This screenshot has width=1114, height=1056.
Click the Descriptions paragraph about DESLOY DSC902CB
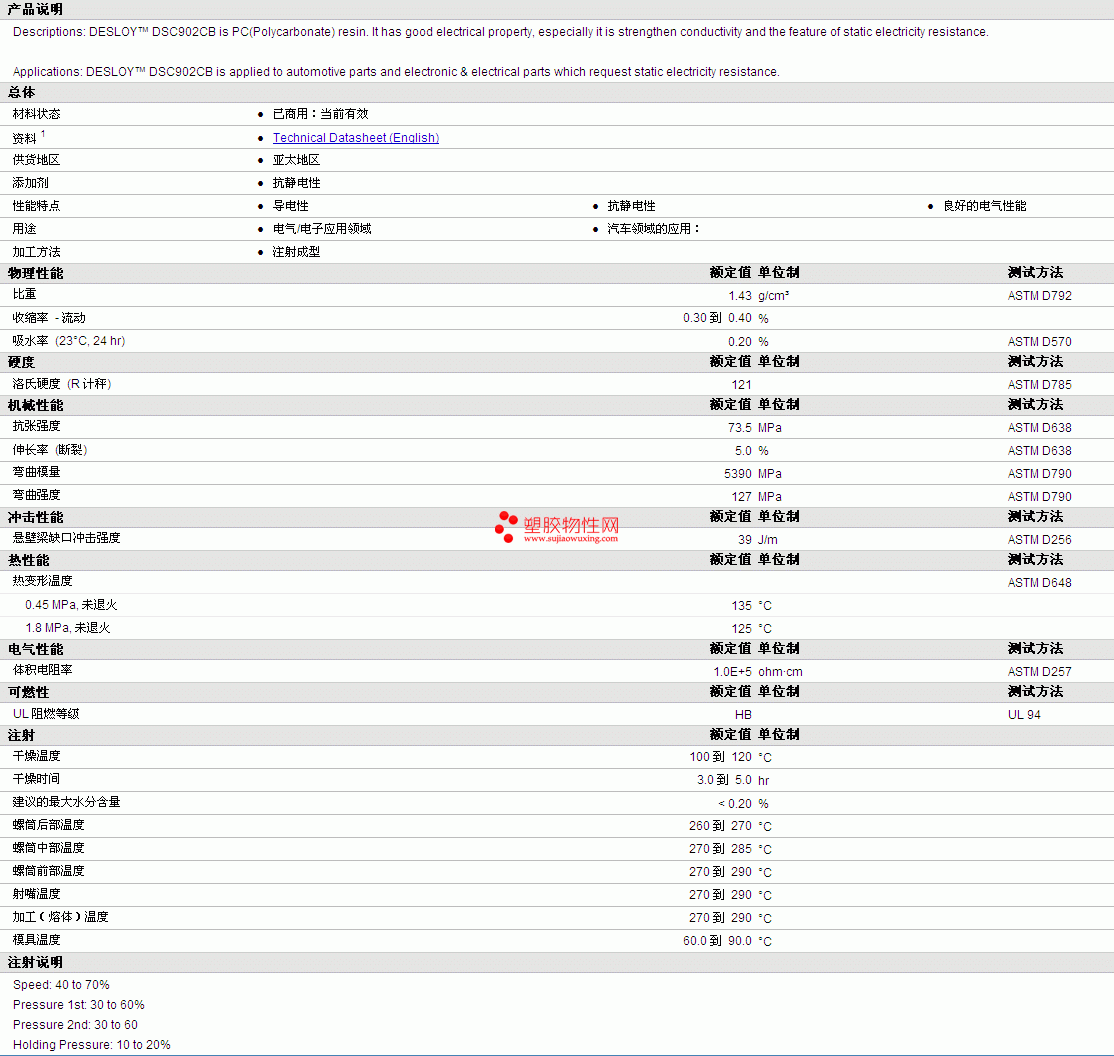[x=500, y=32]
